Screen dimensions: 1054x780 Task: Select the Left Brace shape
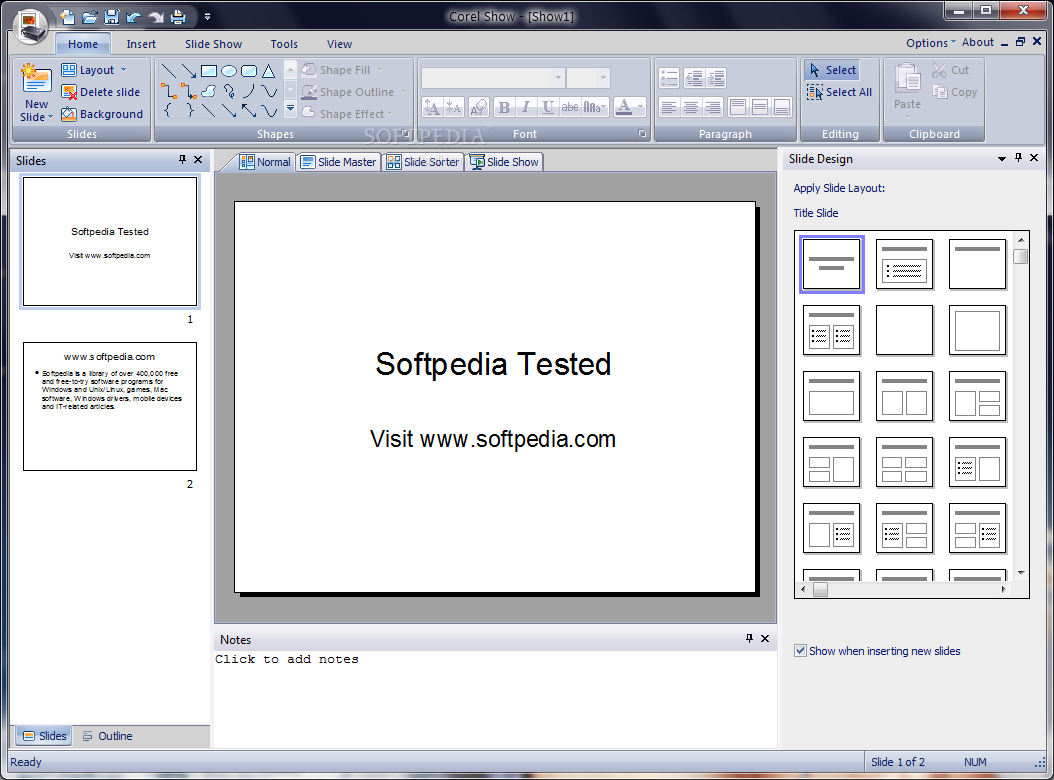pyautogui.click(x=169, y=110)
